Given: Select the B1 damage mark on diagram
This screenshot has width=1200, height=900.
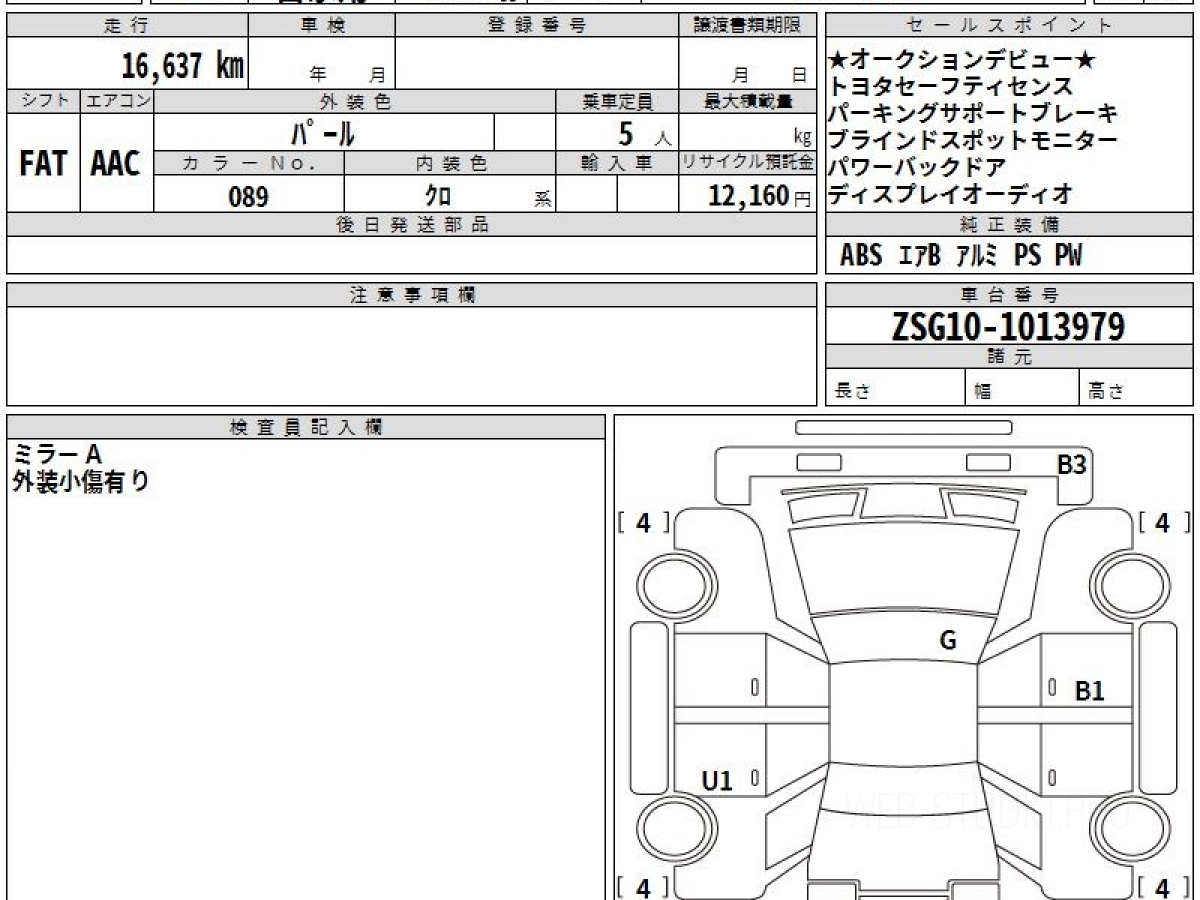Looking at the screenshot, I should pyautogui.click(x=1089, y=691).
